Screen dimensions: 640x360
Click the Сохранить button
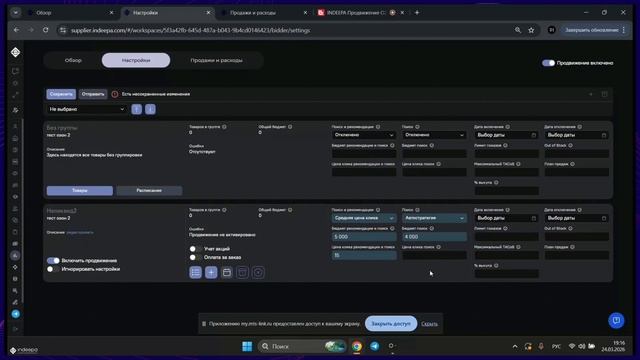coord(61,94)
